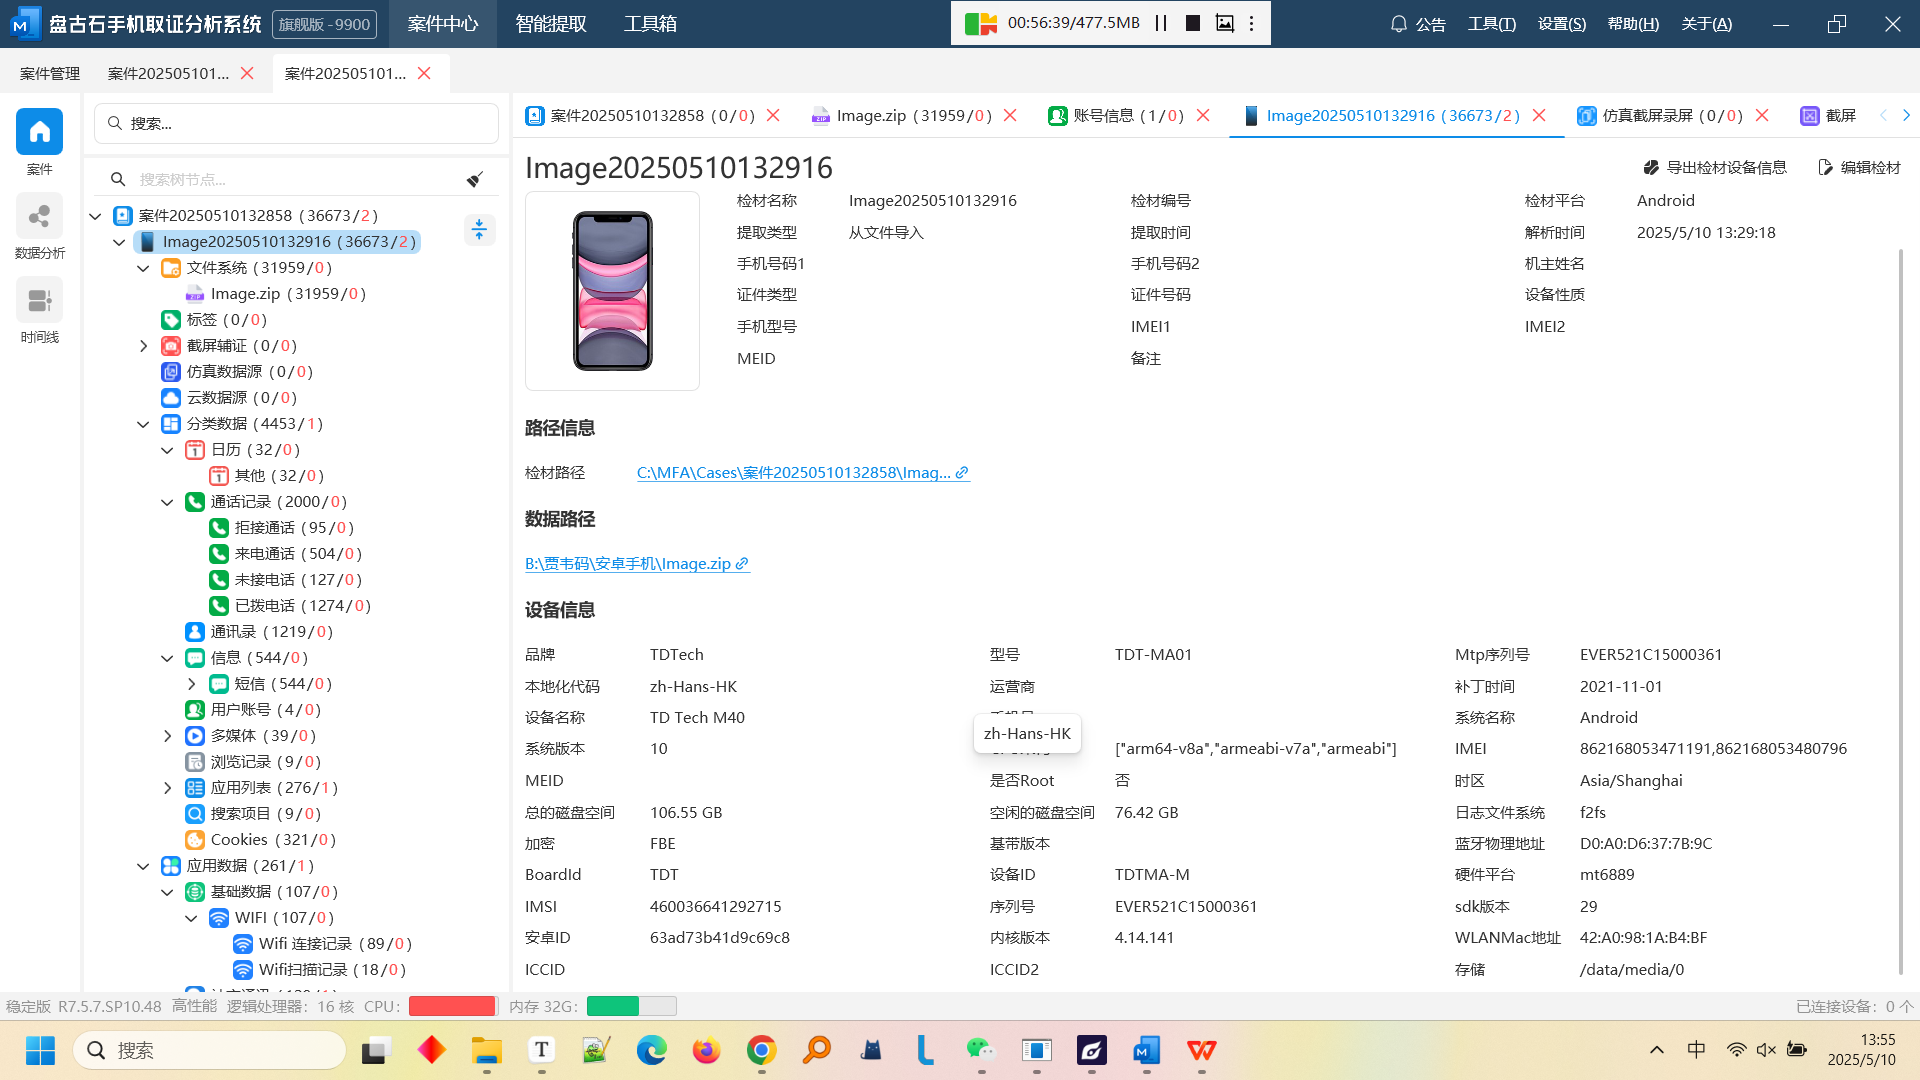Click the recorder screenshot image icon
The image size is (1920, 1080).
pos(1224,23)
